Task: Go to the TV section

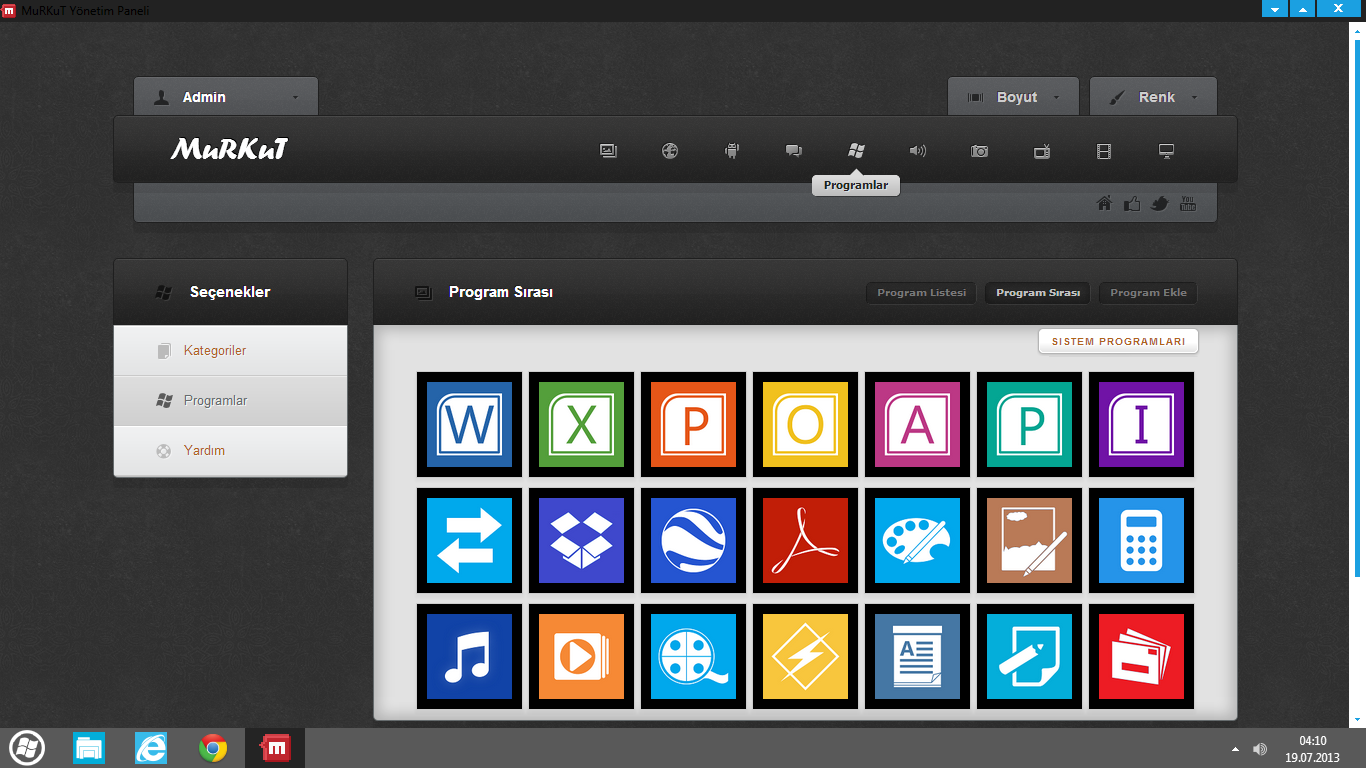Action: click(x=1042, y=151)
